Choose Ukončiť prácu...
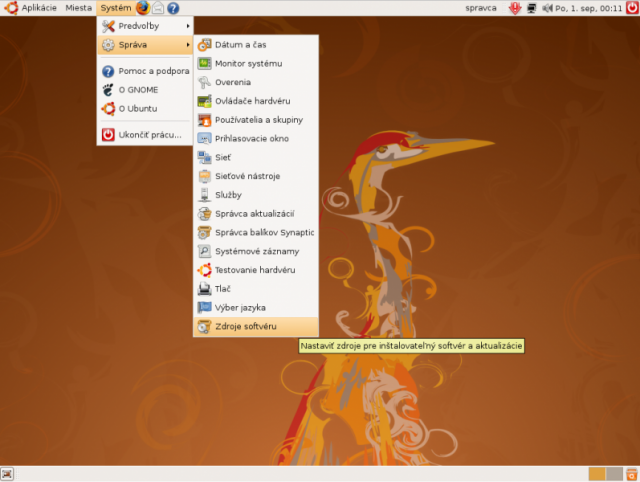The width and height of the screenshot is (640, 482). 145,135
